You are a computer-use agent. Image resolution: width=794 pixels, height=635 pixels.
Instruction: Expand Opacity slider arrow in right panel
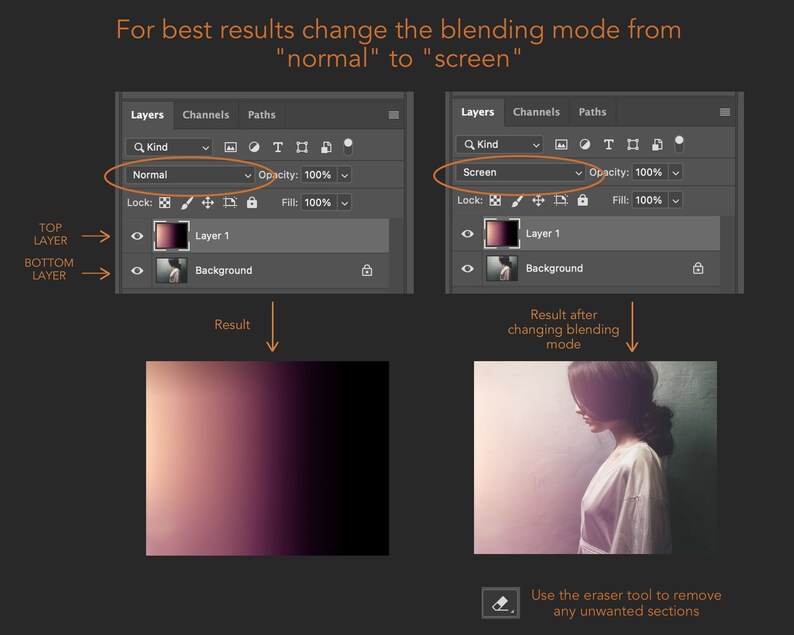tap(676, 173)
